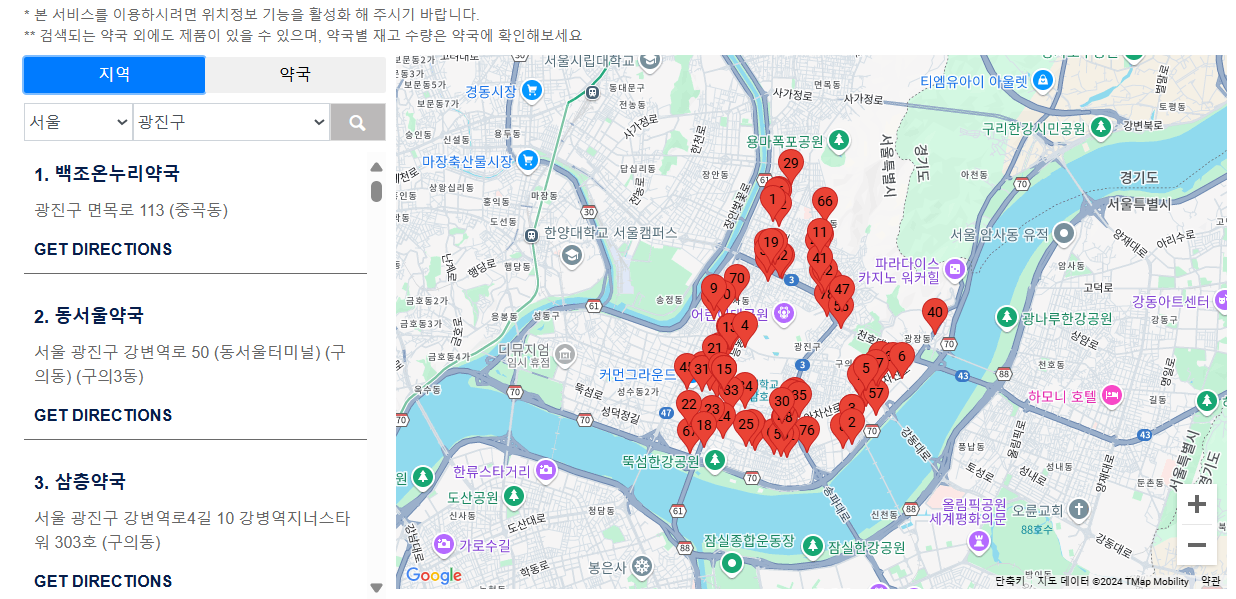The width and height of the screenshot is (1236, 599).
Task: Select the '1. 백조온누리약국' title
Action: coord(107,174)
